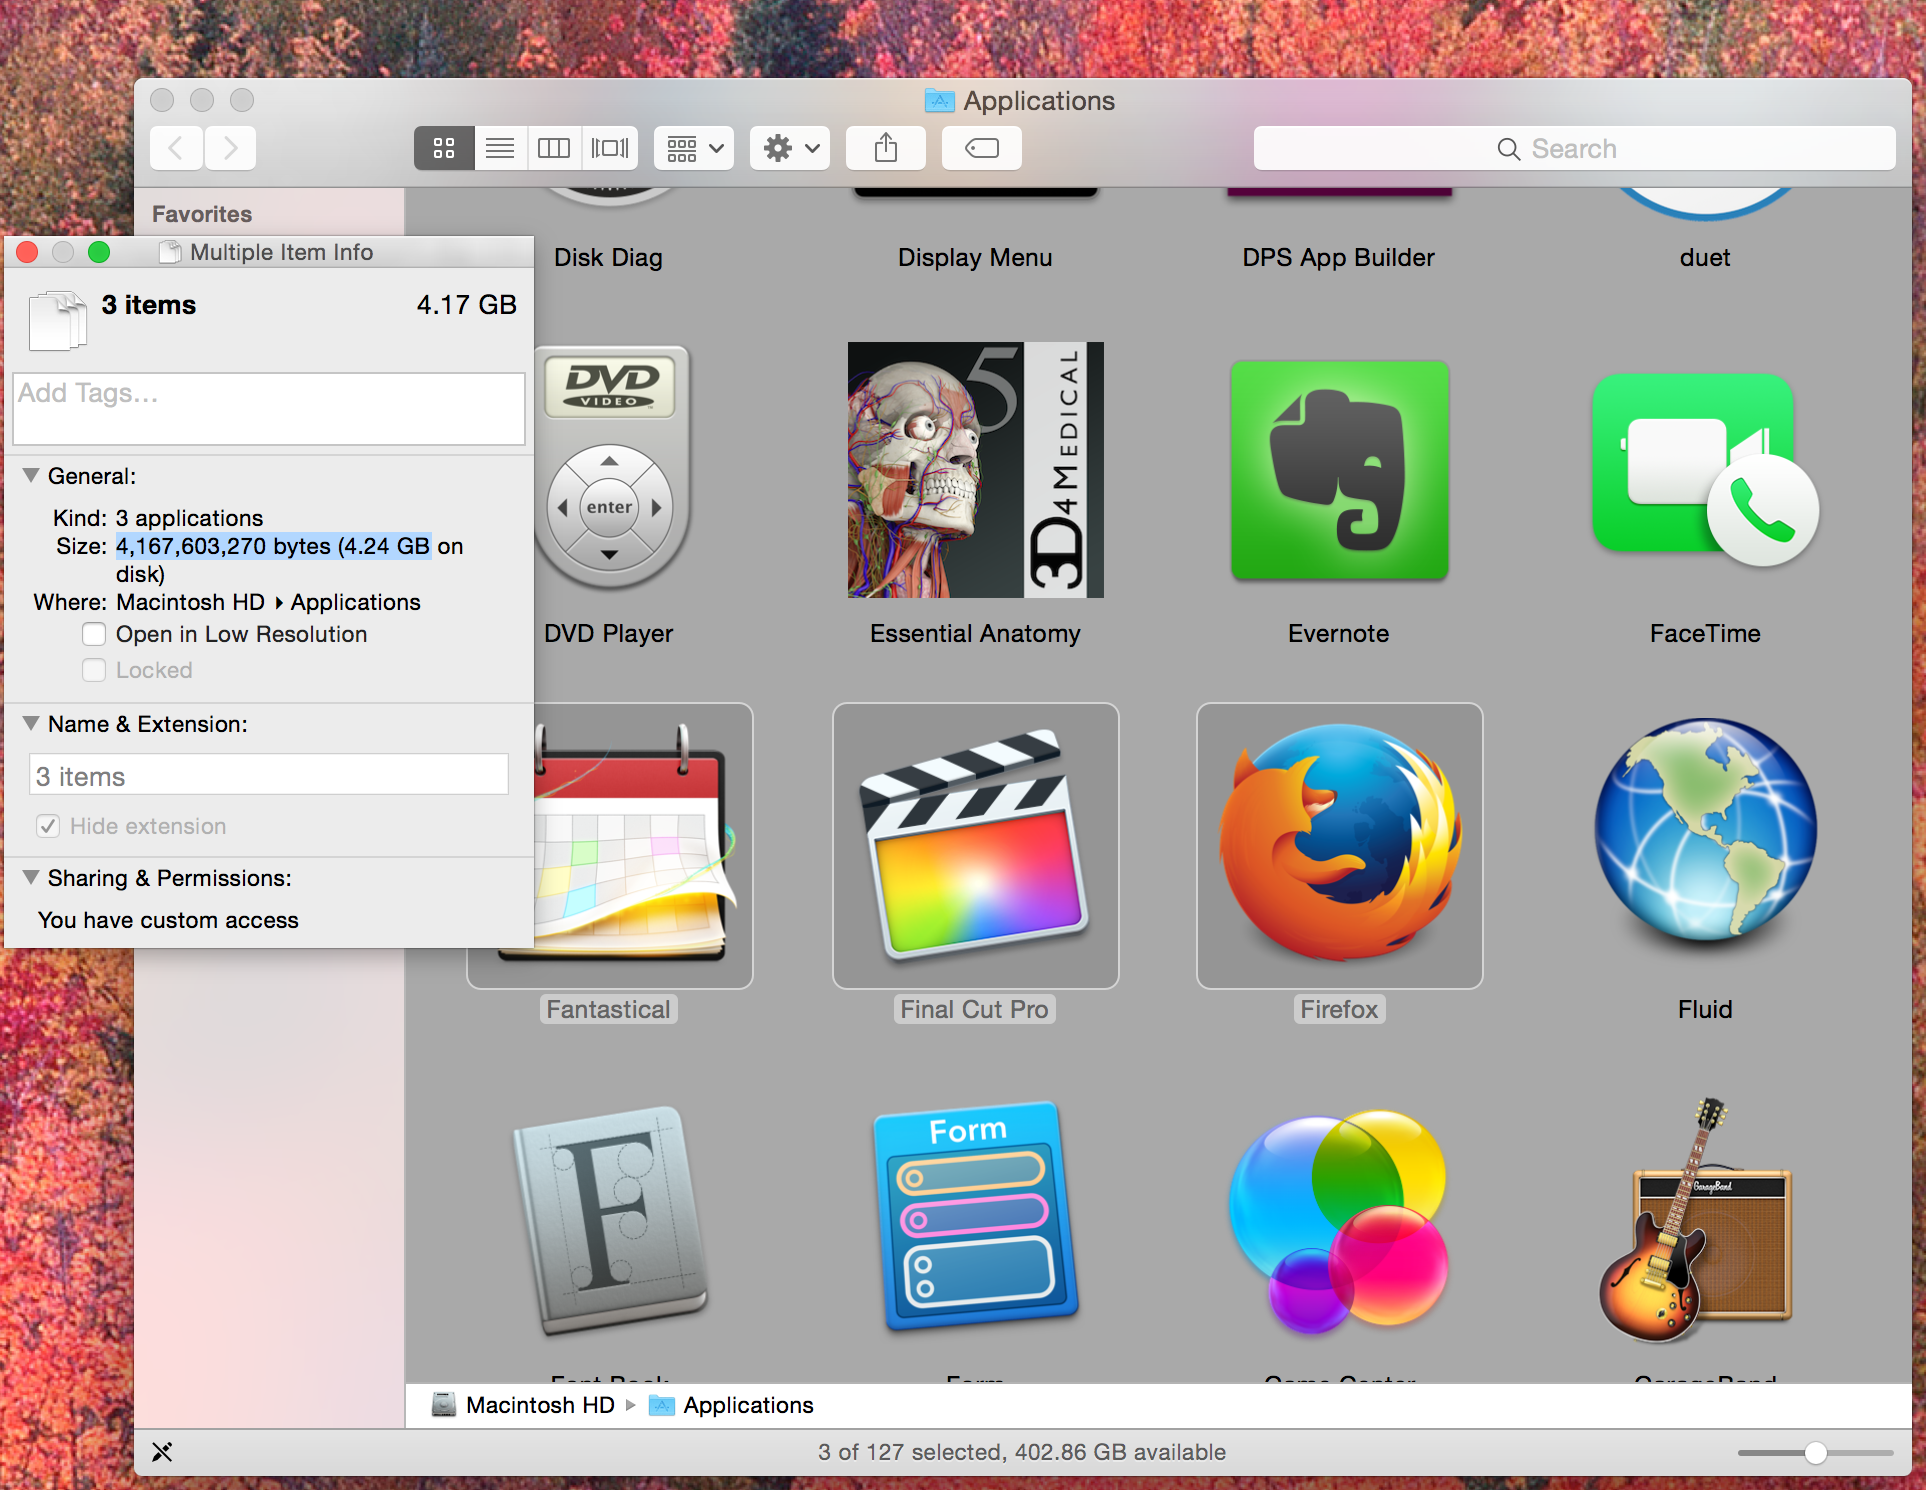1926x1490 pixels.
Task: Adjust the icon size slider
Action: pos(1816,1453)
